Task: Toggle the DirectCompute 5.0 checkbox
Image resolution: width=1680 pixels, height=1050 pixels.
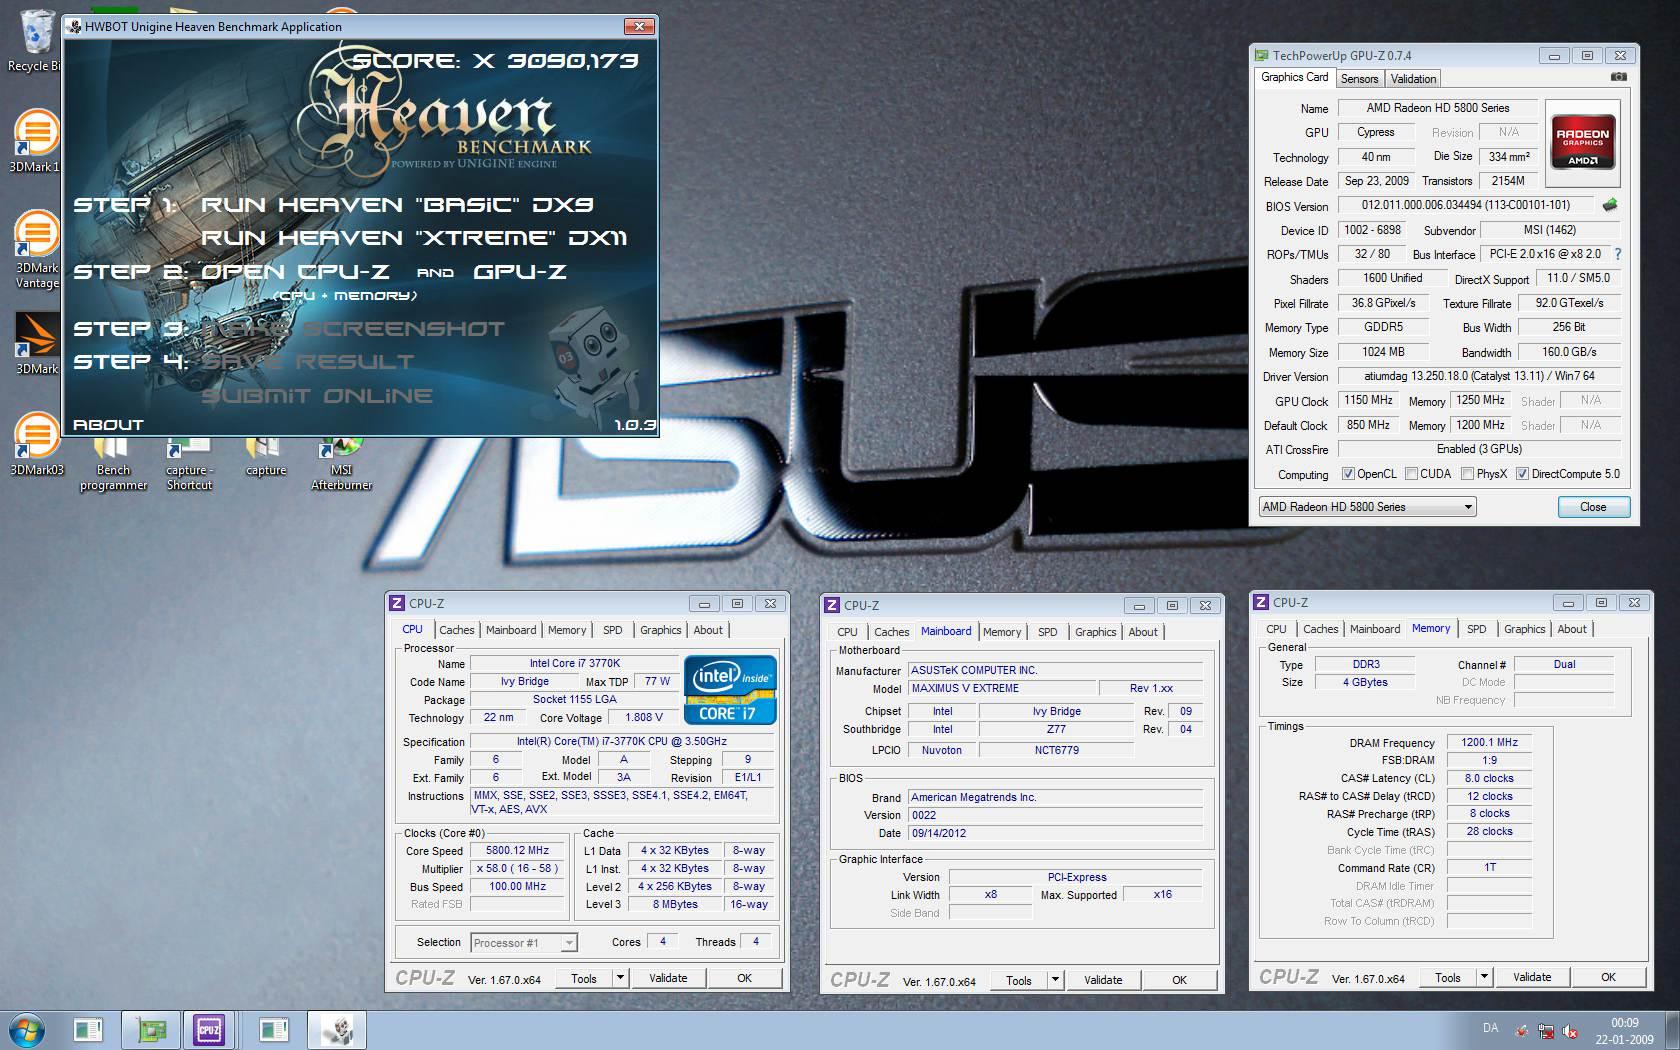Action: click(1522, 474)
